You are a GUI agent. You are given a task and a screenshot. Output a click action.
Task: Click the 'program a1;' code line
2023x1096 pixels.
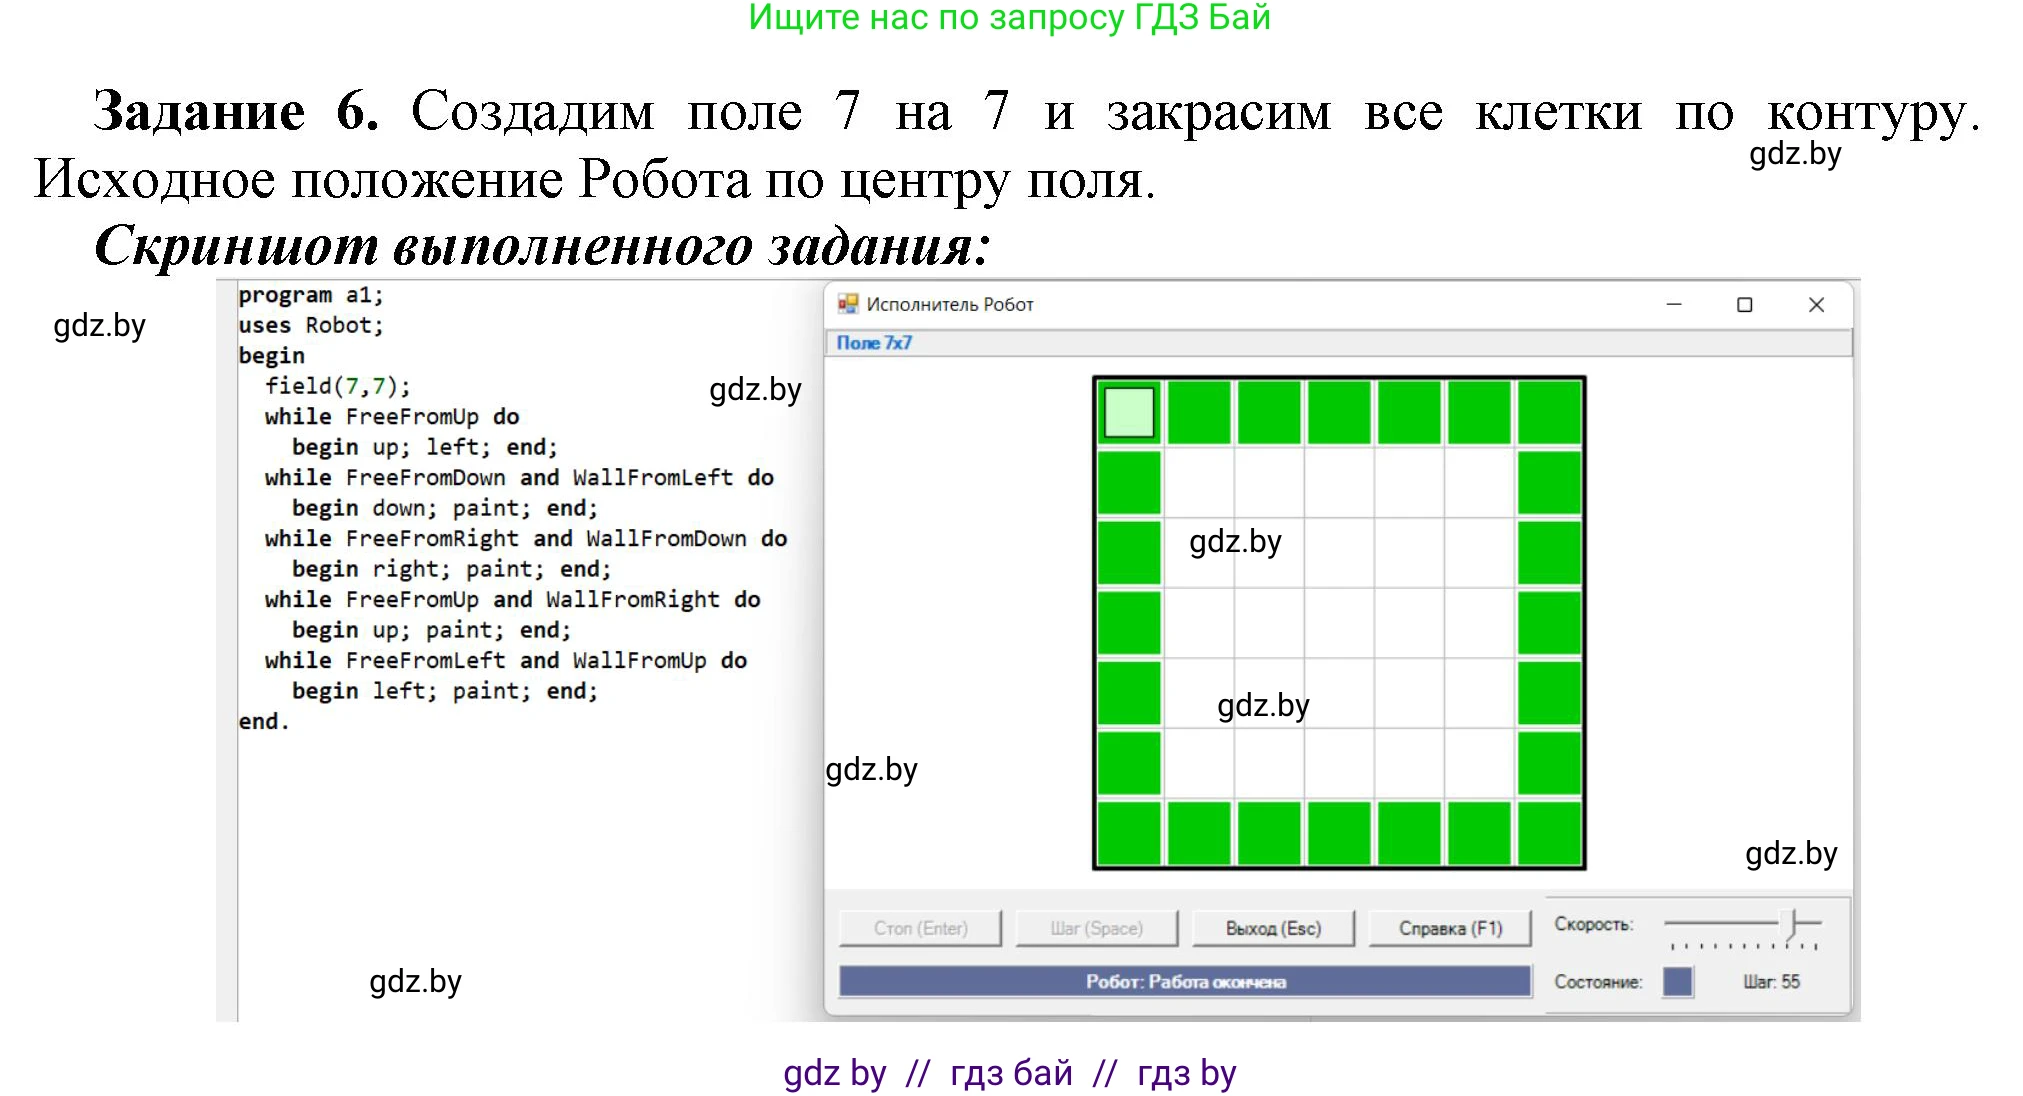(x=310, y=295)
